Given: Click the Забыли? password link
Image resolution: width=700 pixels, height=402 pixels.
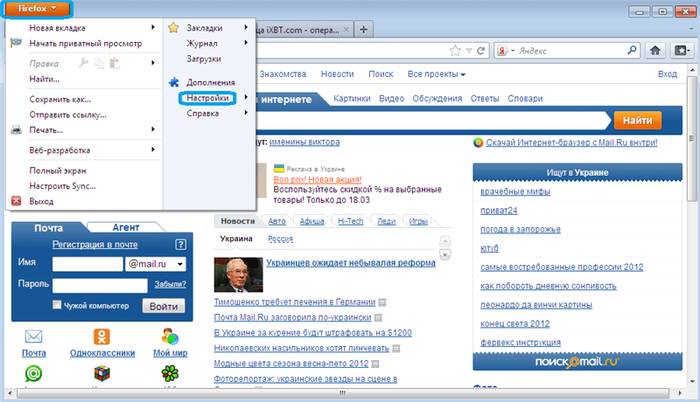Looking at the screenshot, I should (170, 284).
